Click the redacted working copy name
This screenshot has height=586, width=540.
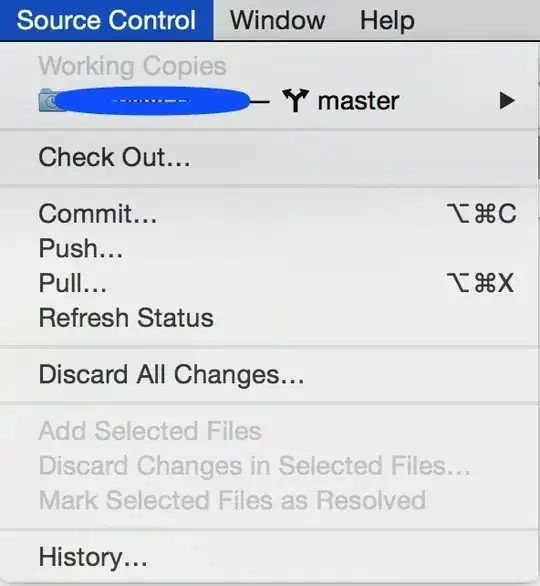152,101
